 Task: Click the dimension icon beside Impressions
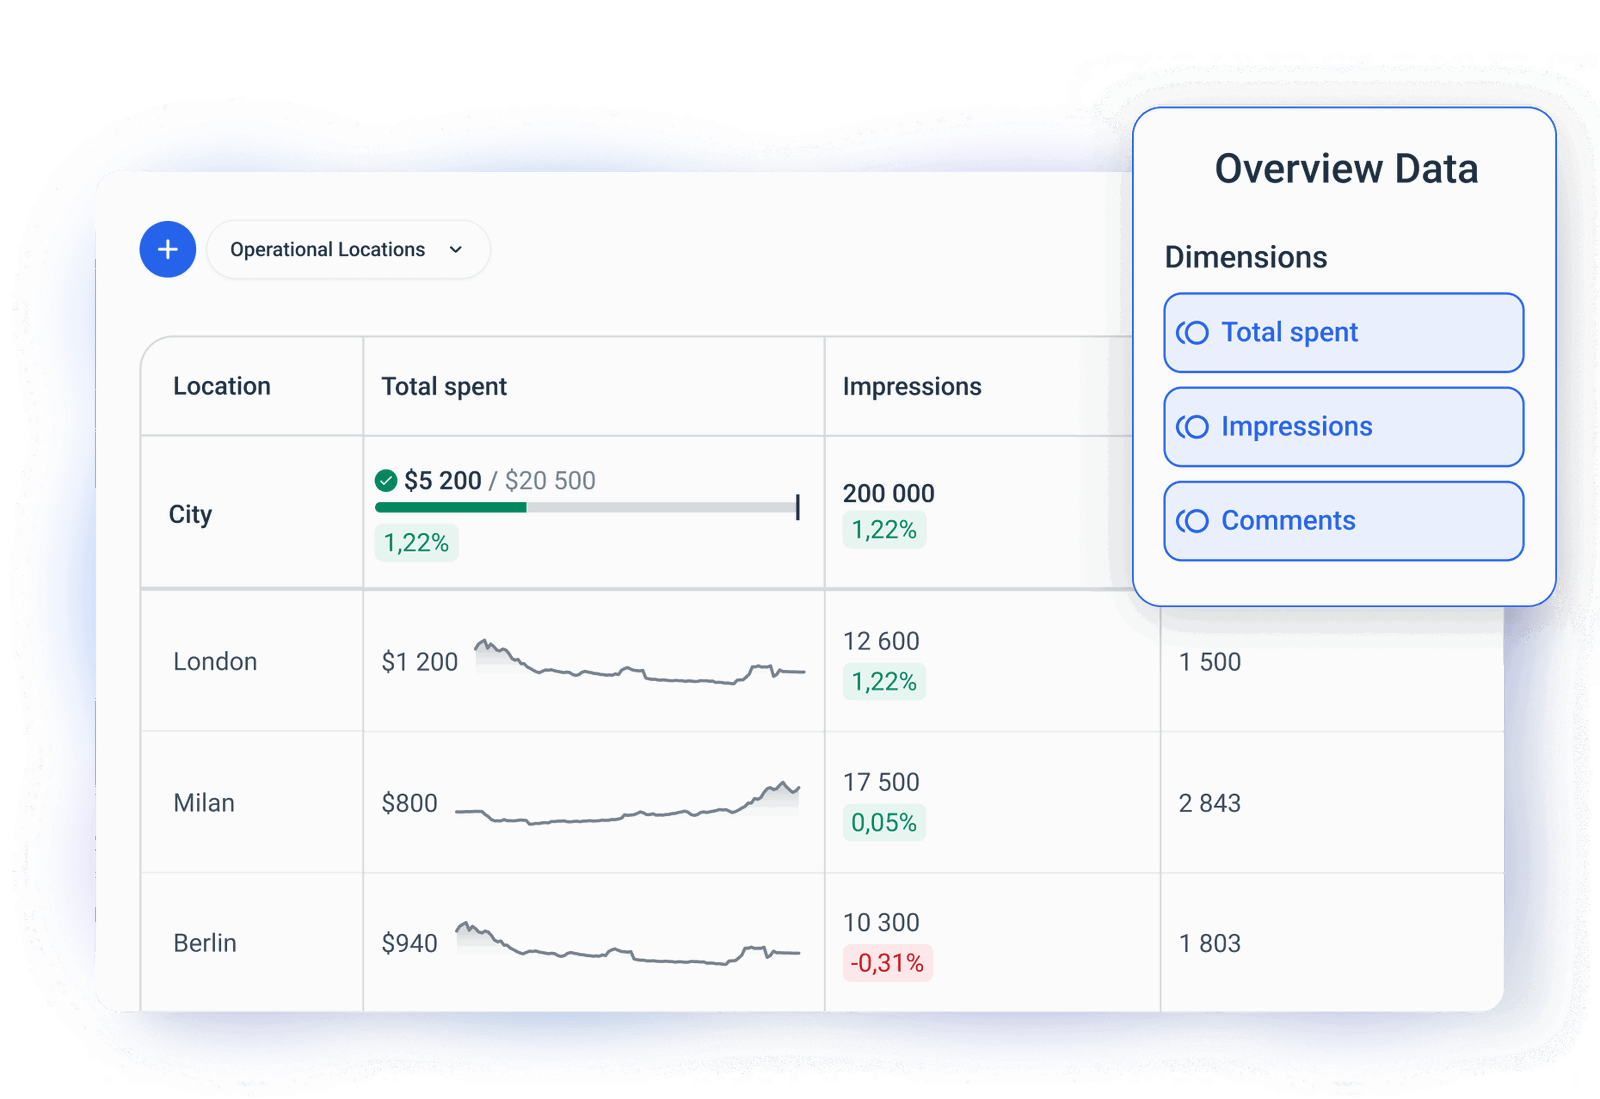[x=1192, y=427]
